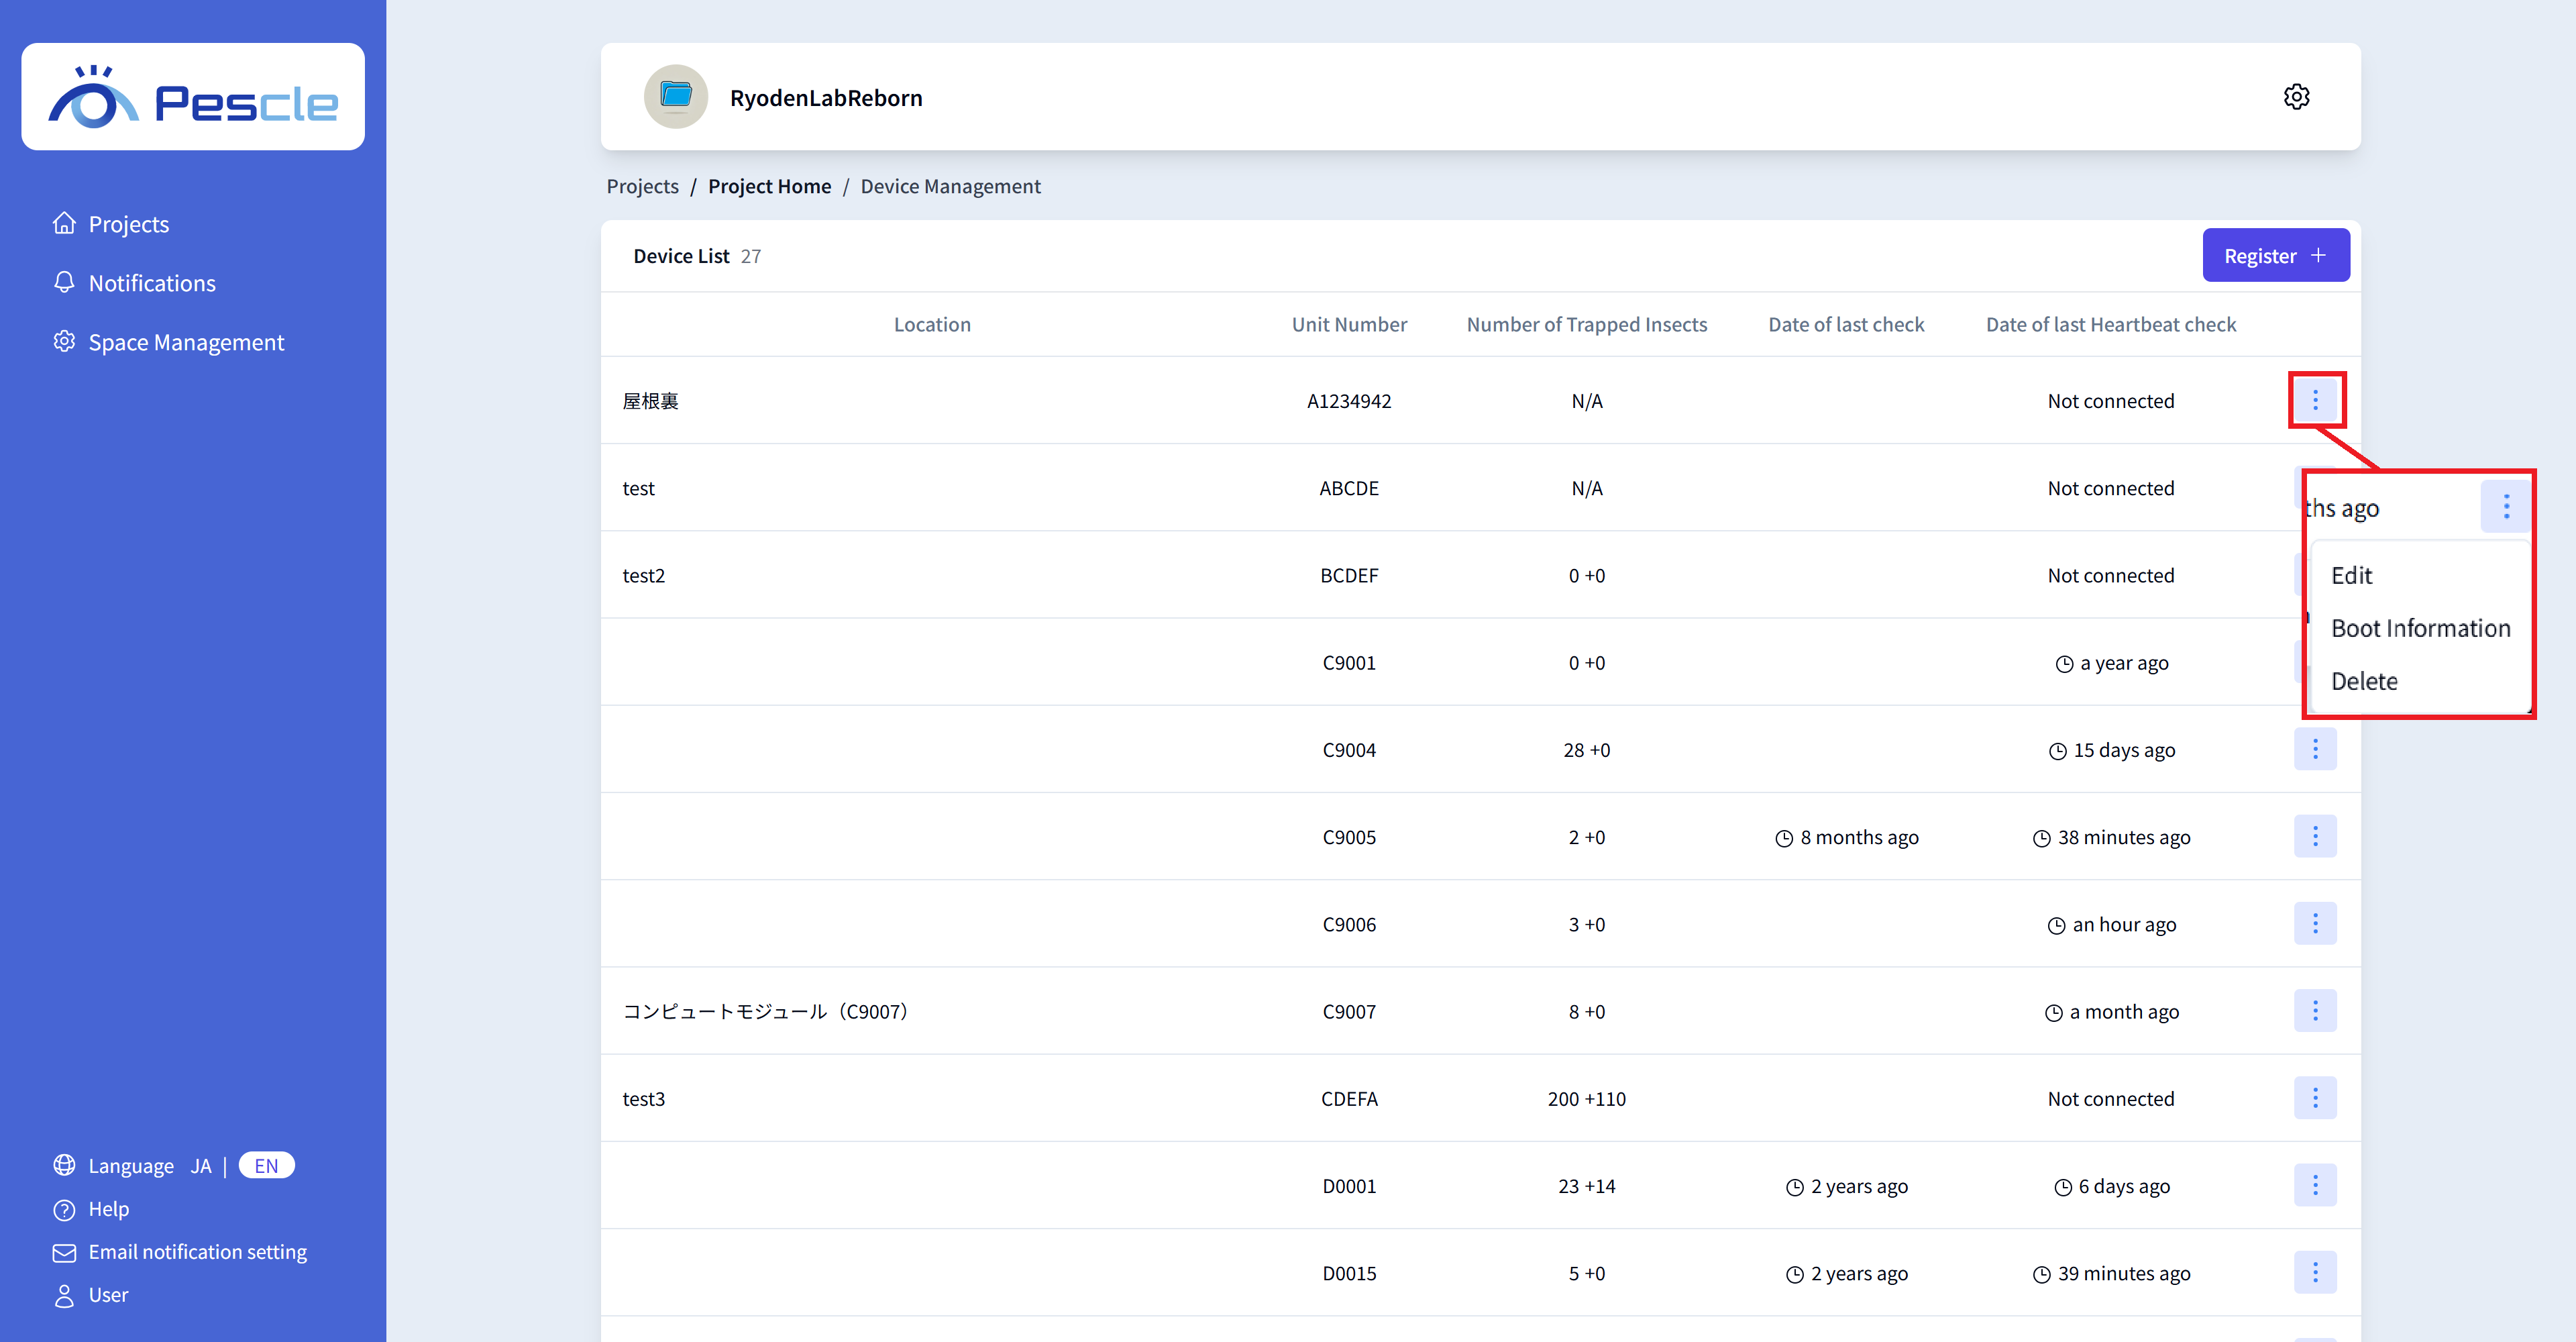
Task: Select the EN language option
Action: tap(266, 1166)
